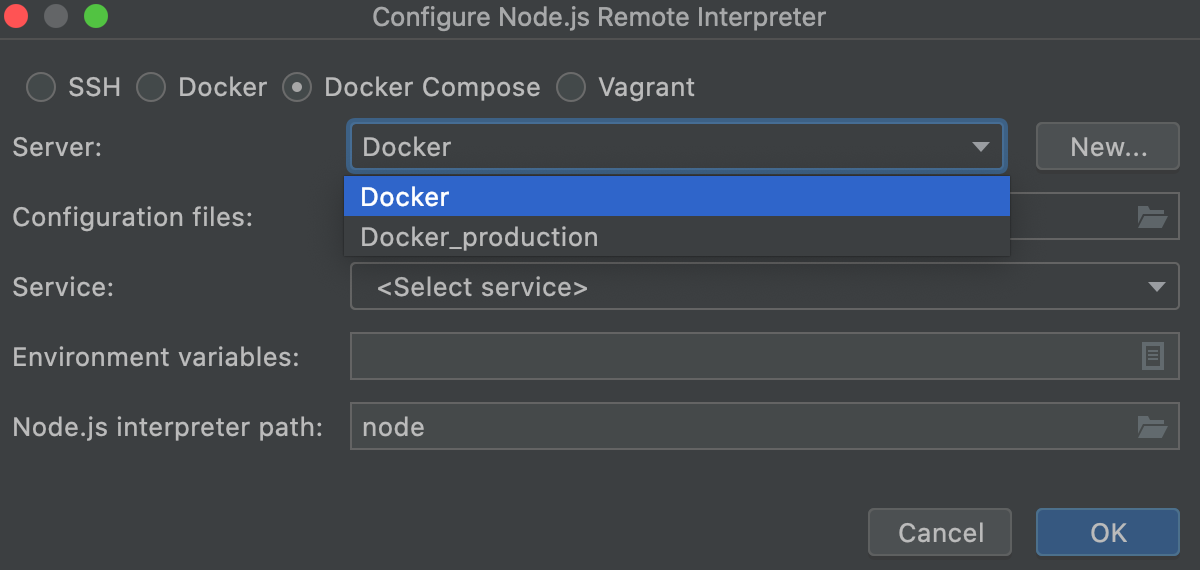Collapse the Server dropdown arrow
Viewport: 1200px width, 570px height.
[x=980, y=147]
